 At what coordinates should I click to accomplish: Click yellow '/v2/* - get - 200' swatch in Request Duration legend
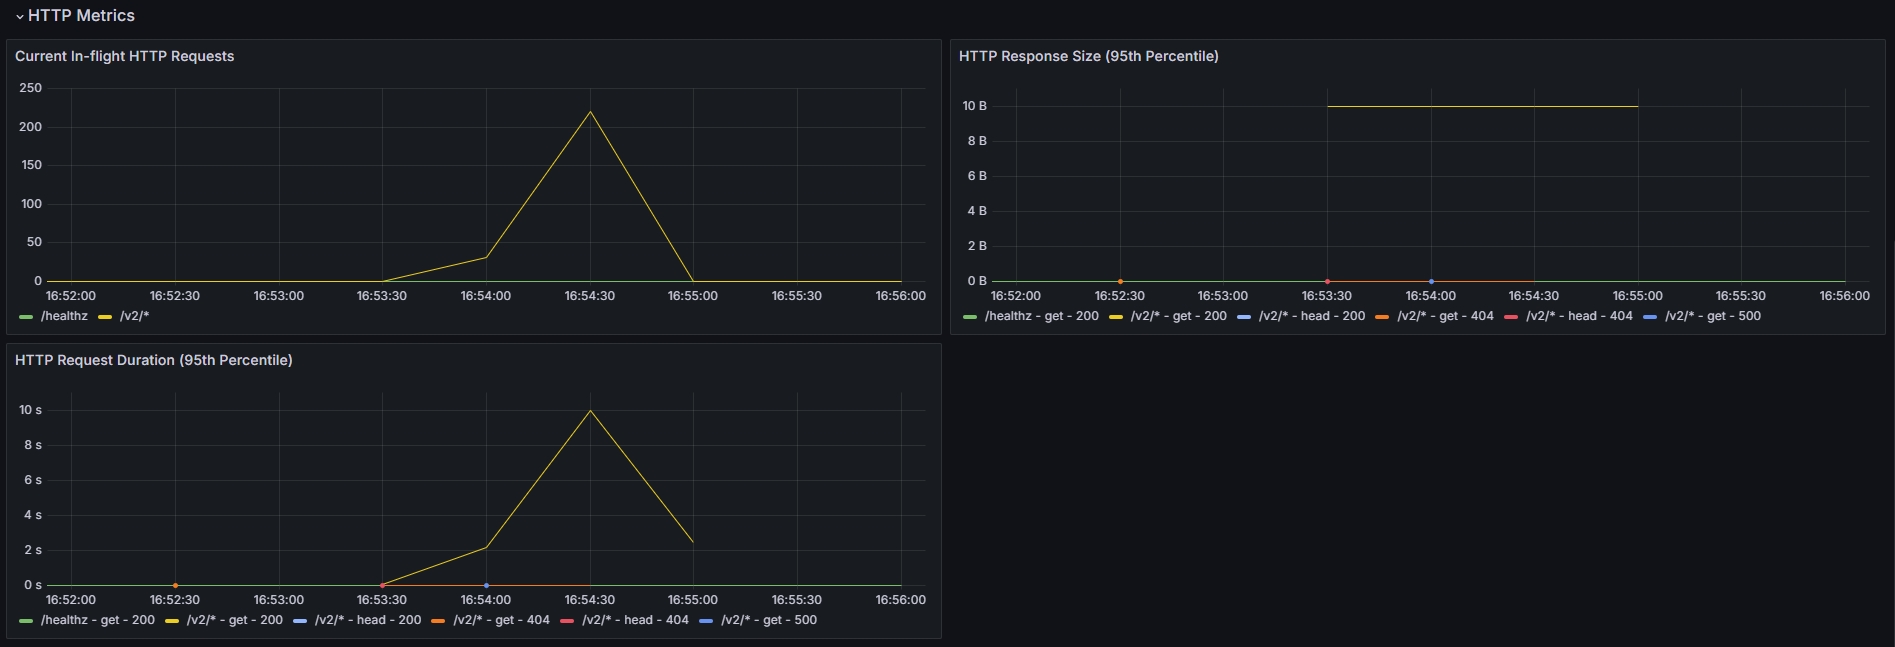tap(172, 621)
